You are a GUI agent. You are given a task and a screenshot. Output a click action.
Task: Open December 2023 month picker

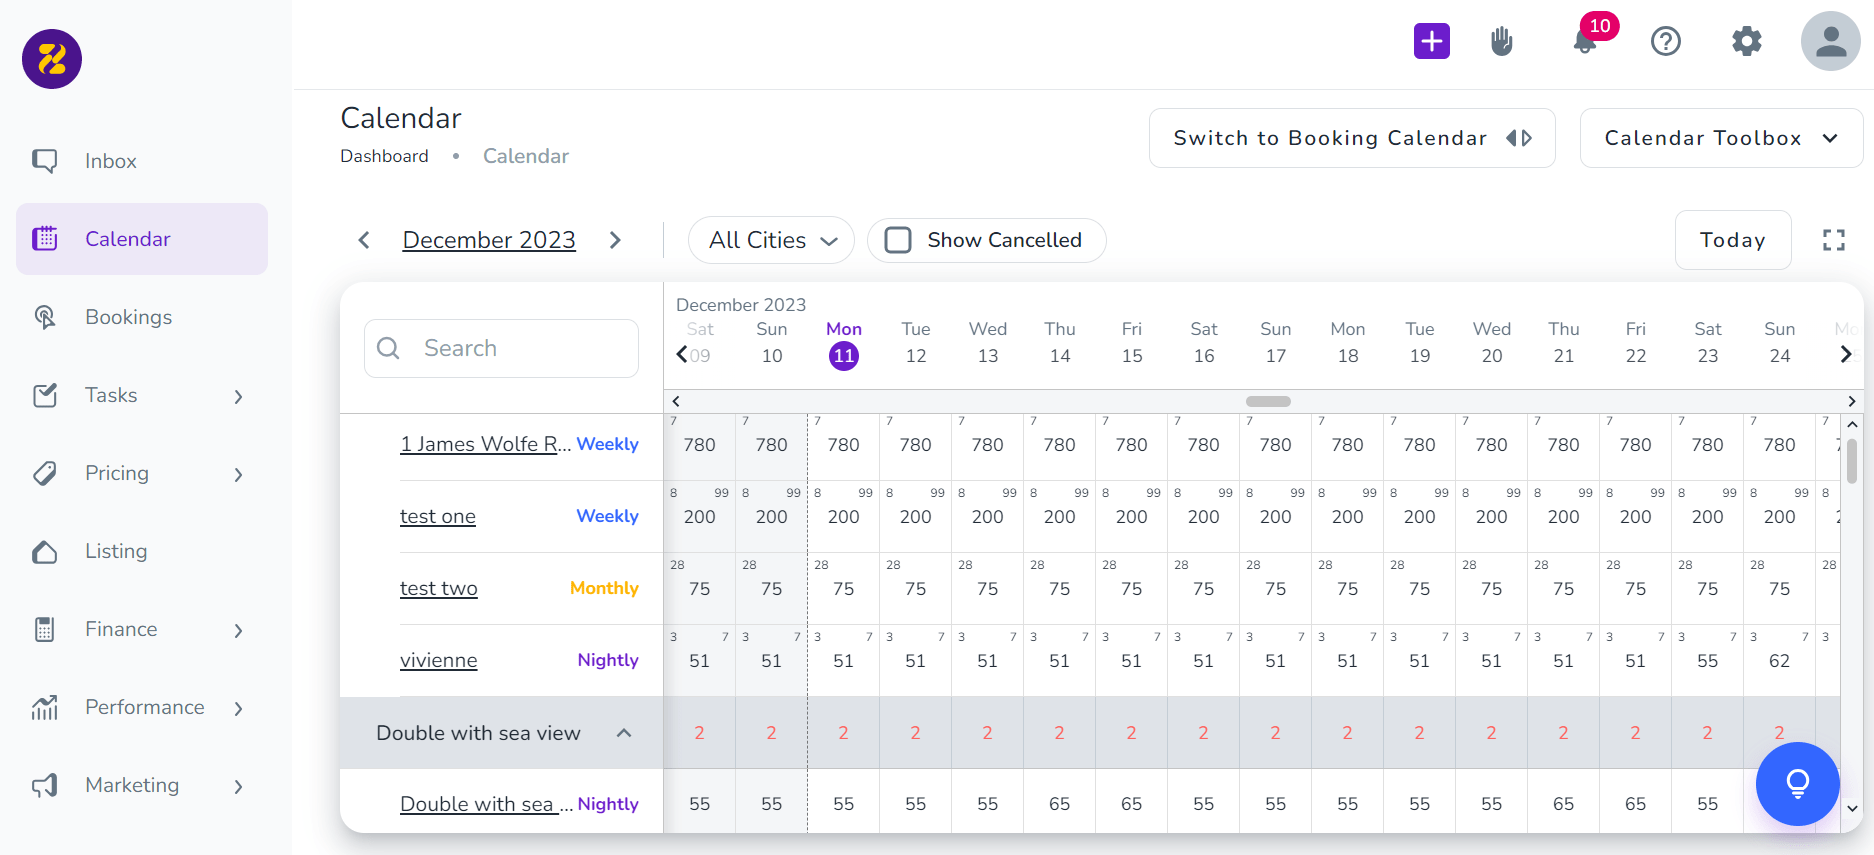pos(489,240)
